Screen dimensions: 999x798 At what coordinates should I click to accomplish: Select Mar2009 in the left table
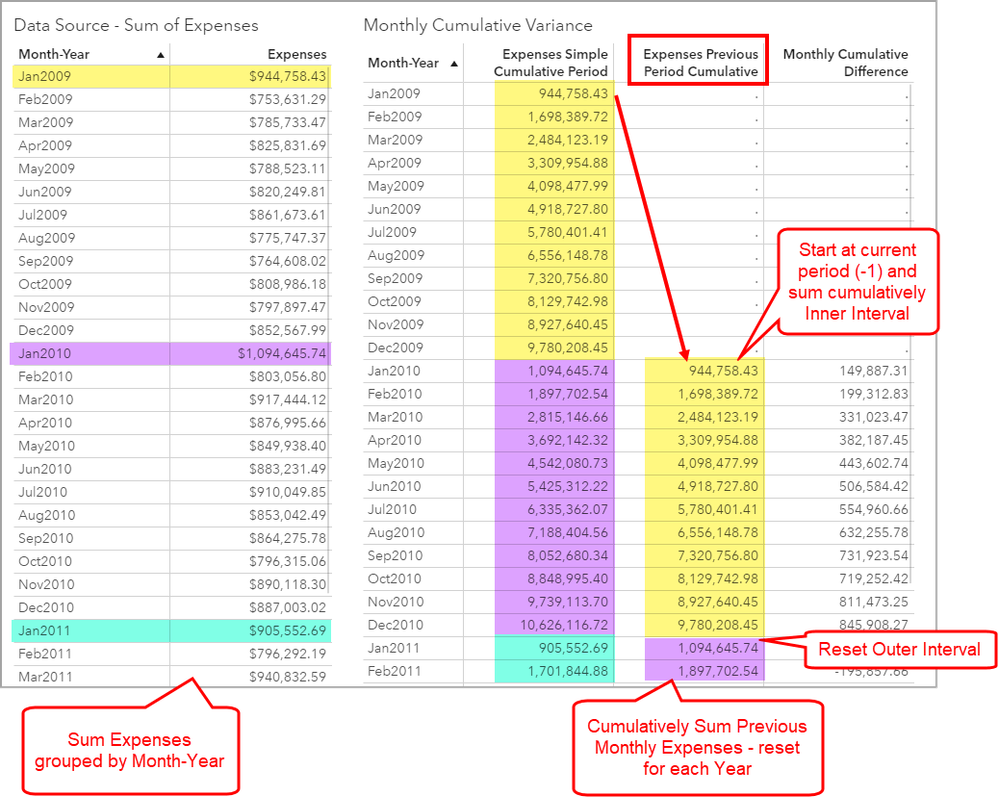tap(45, 122)
